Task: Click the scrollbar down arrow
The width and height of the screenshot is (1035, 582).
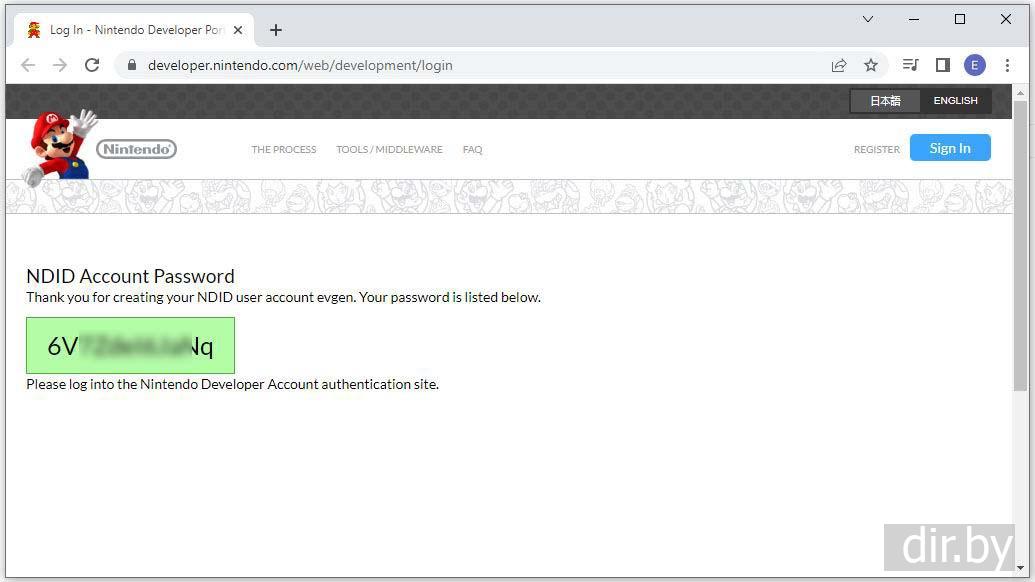Action: (x=1020, y=567)
